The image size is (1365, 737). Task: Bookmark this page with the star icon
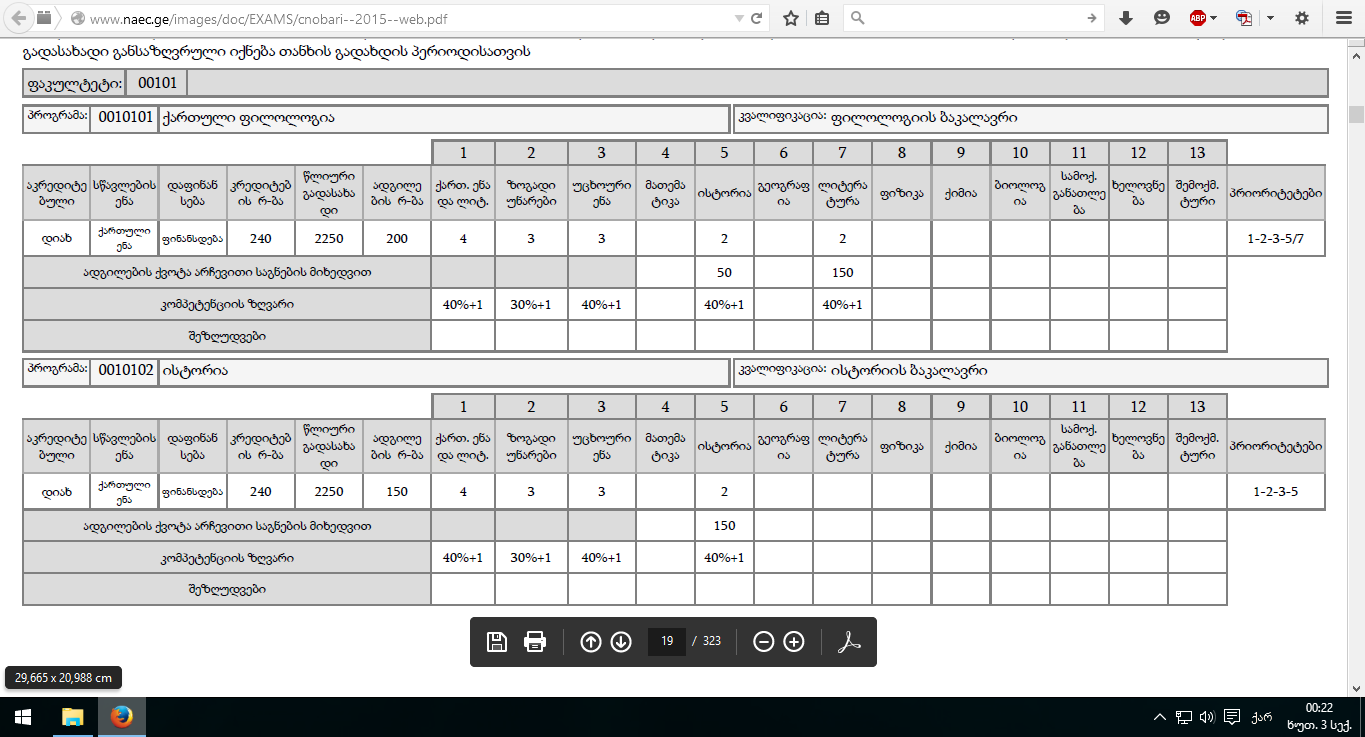tap(791, 18)
